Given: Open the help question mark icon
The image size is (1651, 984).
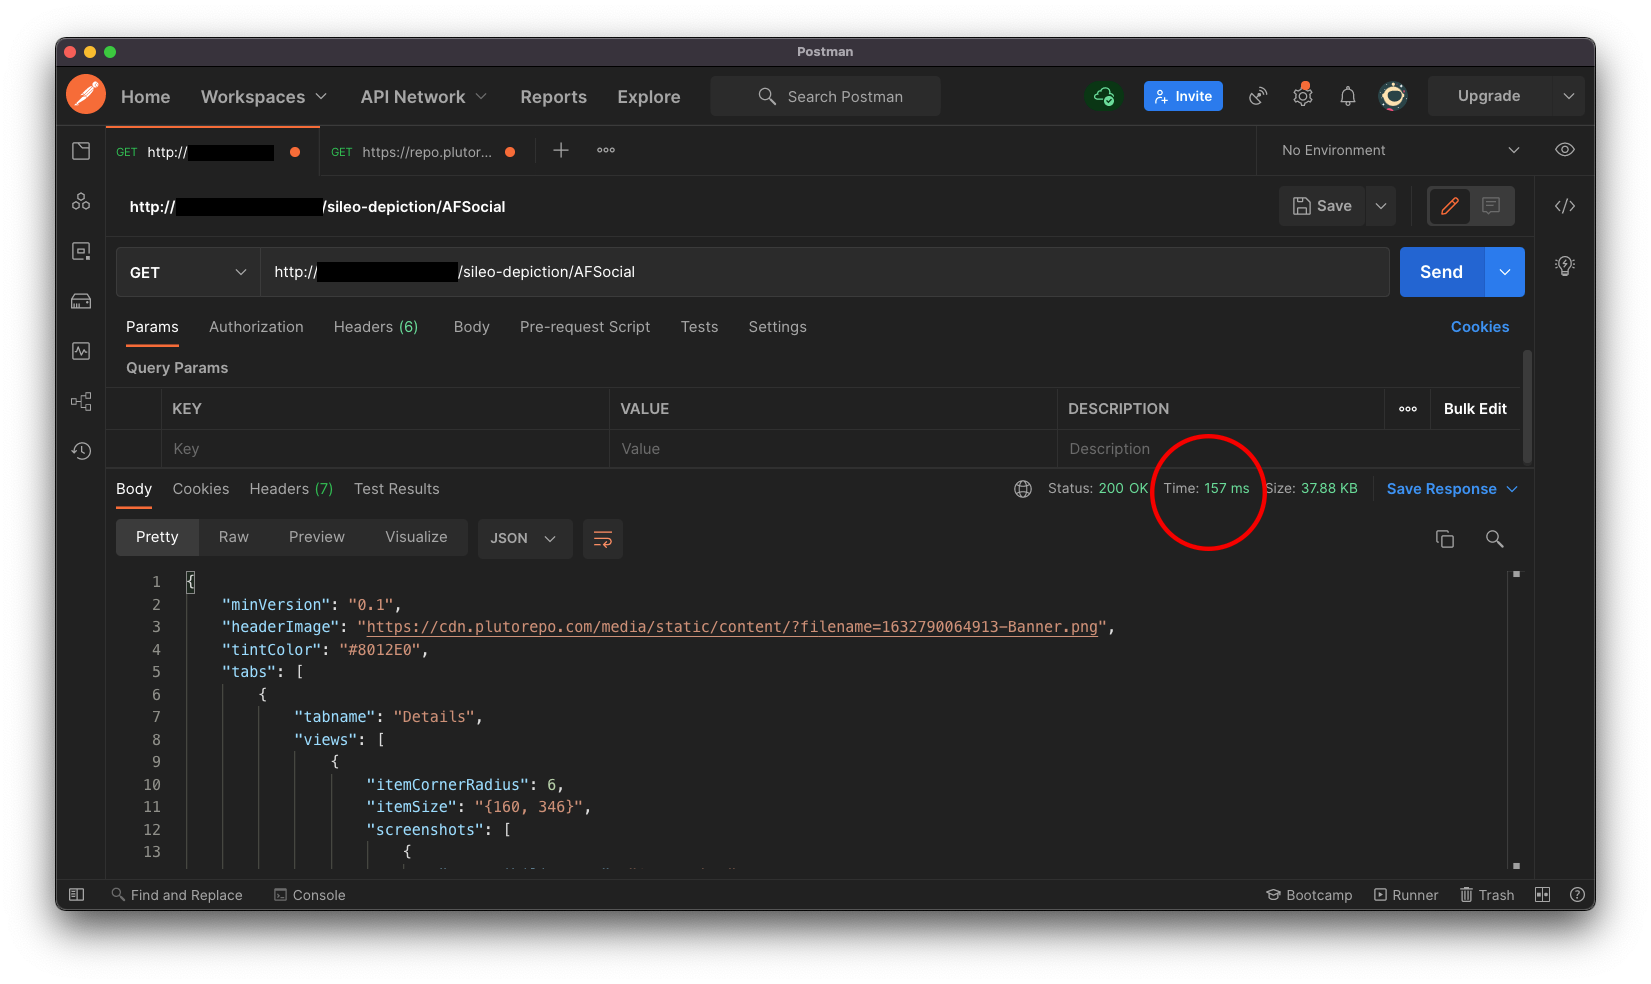Looking at the screenshot, I should (1577, 895).
